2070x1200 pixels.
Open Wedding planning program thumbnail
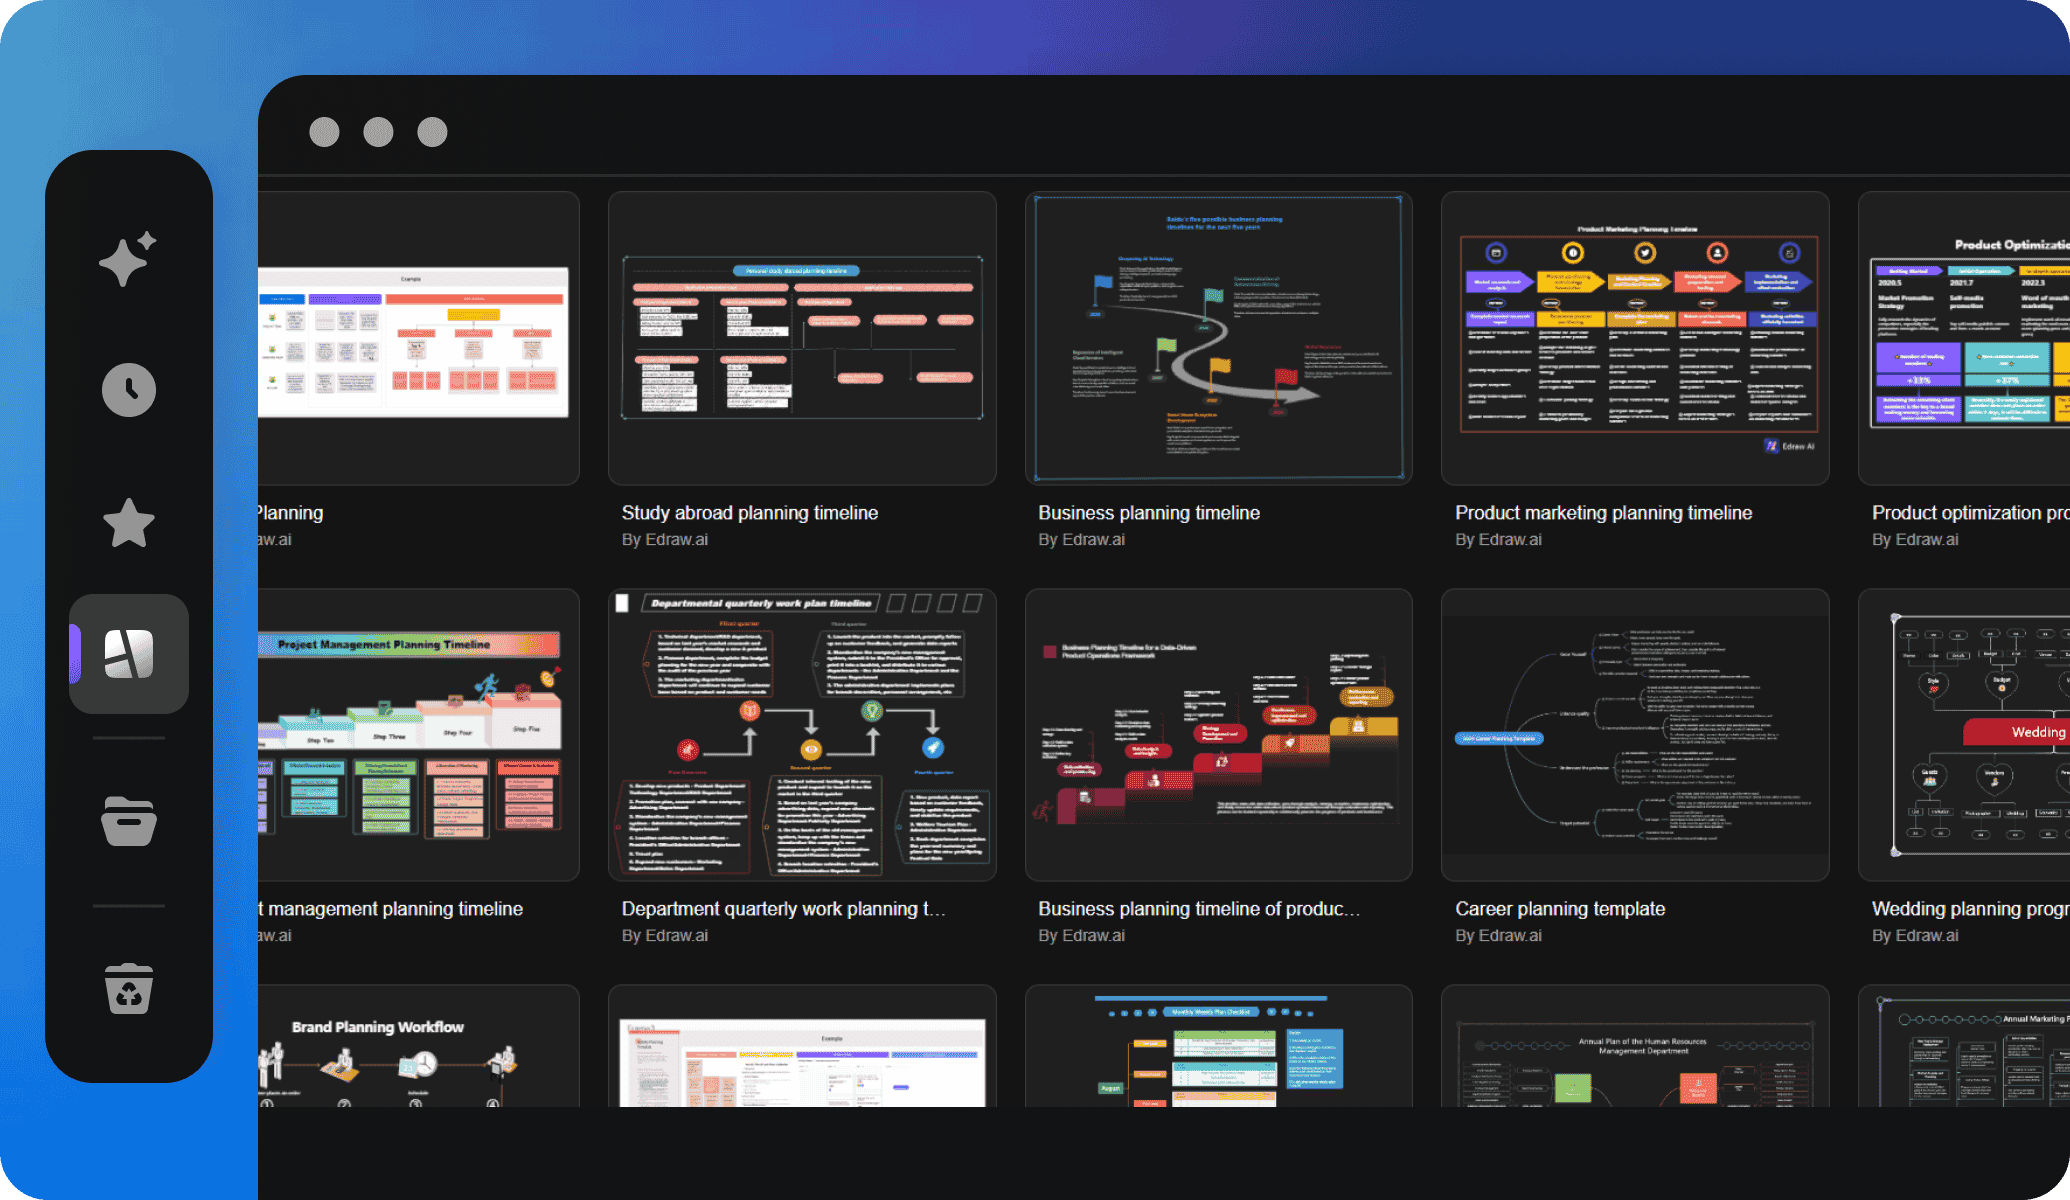(1964, 735)
